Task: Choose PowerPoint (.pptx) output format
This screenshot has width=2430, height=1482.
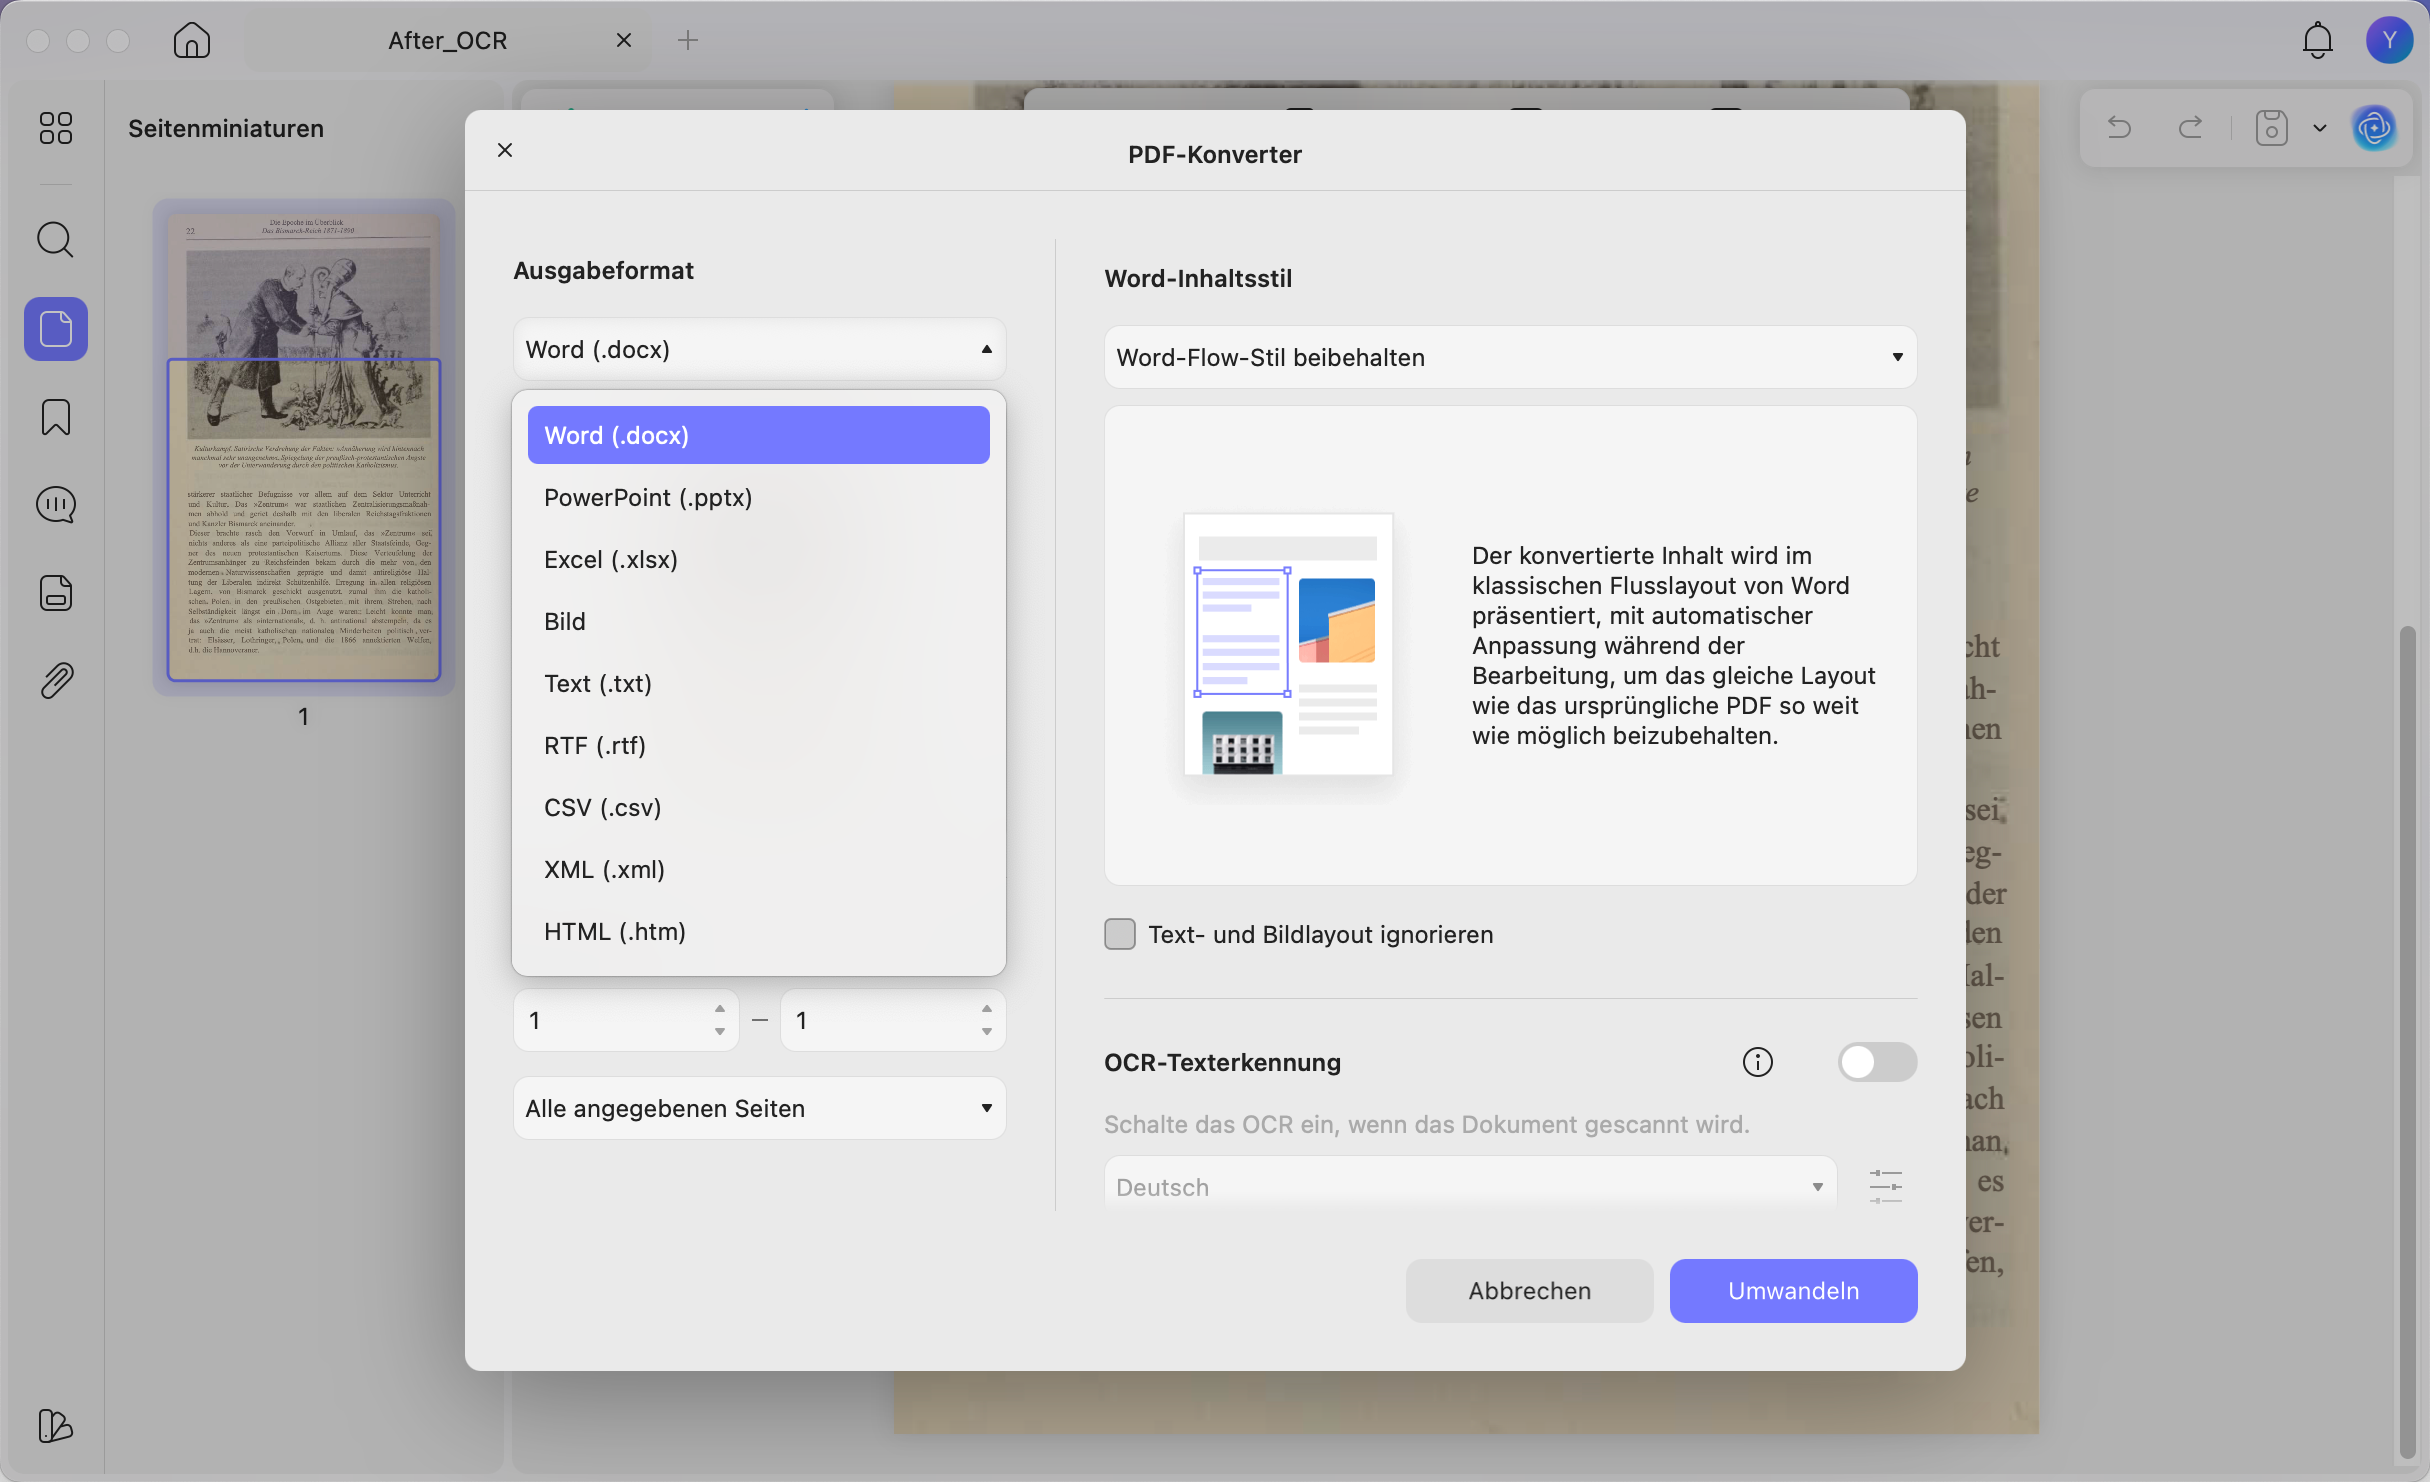Action: click(758, 497)
